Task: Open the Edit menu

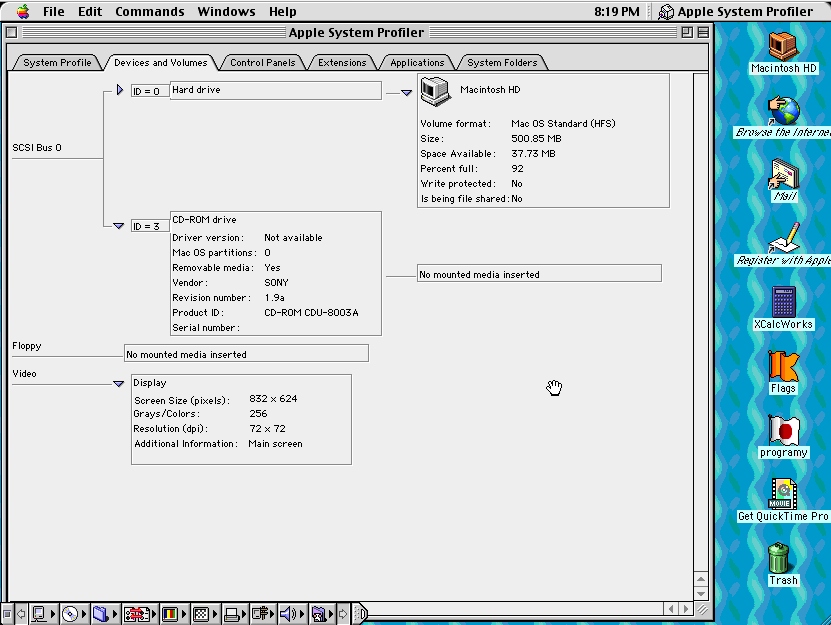Action: coord(90,12)
